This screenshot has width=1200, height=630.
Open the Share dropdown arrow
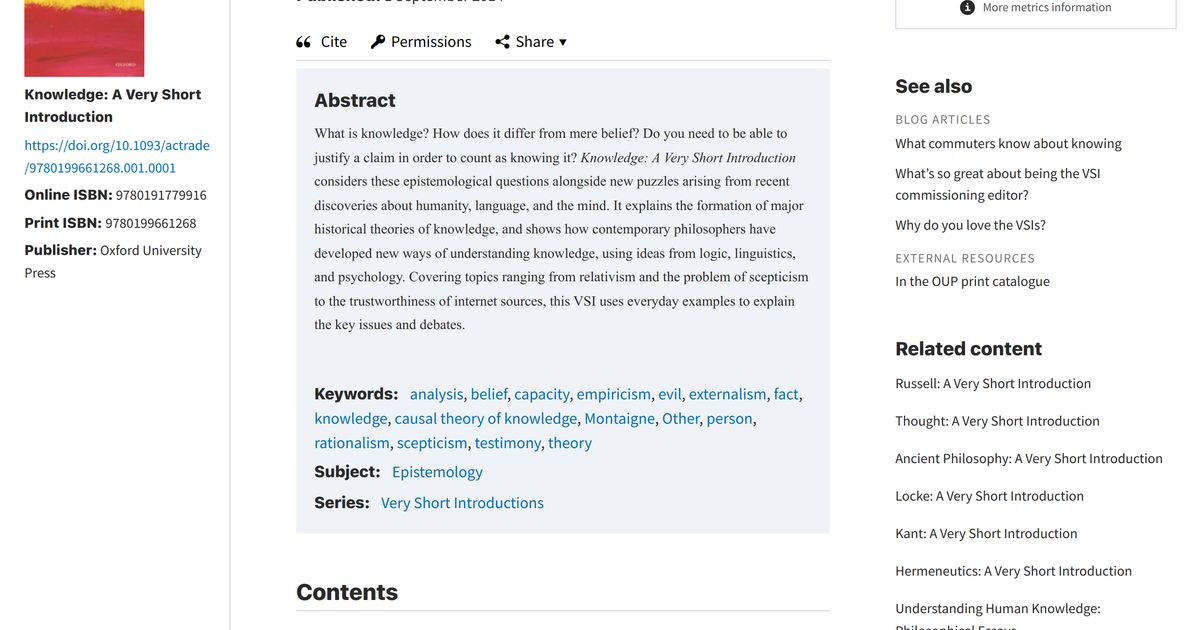coord(562,42)
